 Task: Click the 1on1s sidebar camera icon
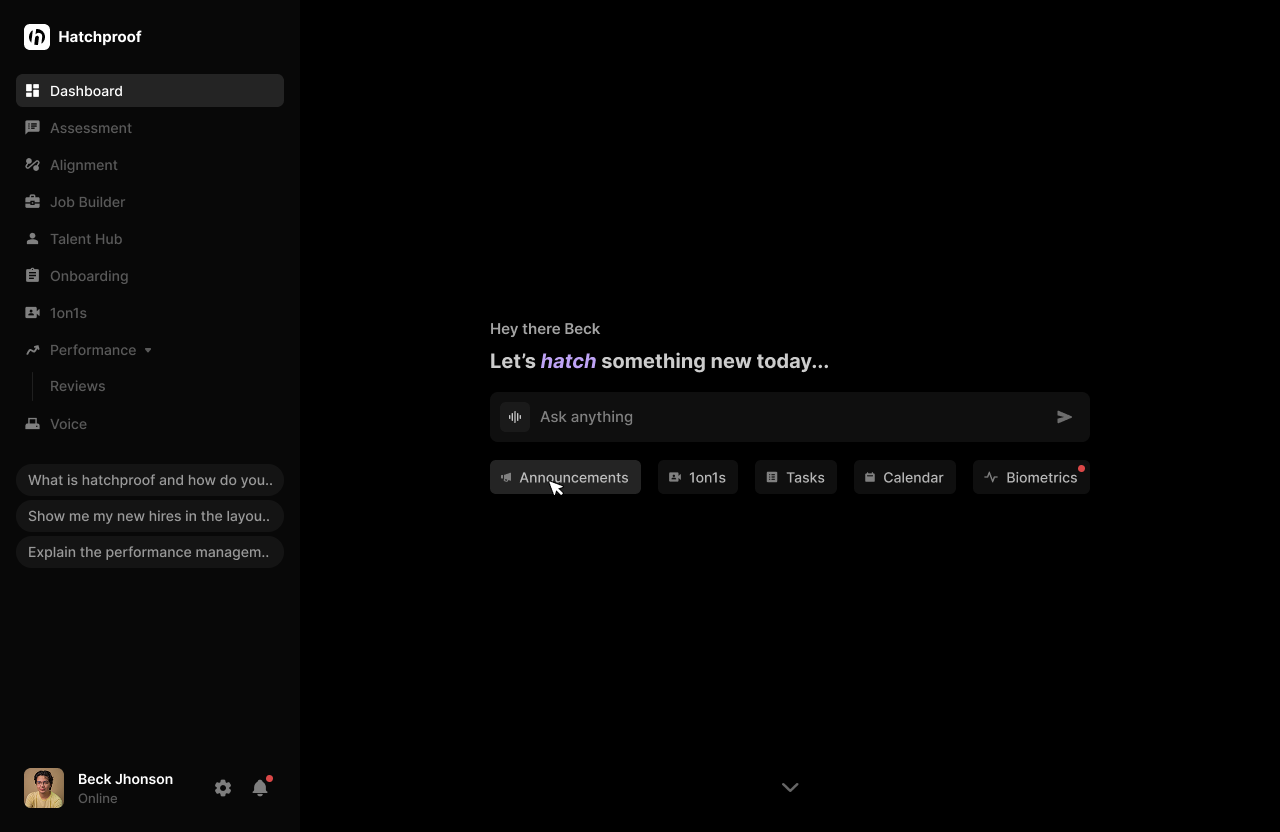[32, 313]
